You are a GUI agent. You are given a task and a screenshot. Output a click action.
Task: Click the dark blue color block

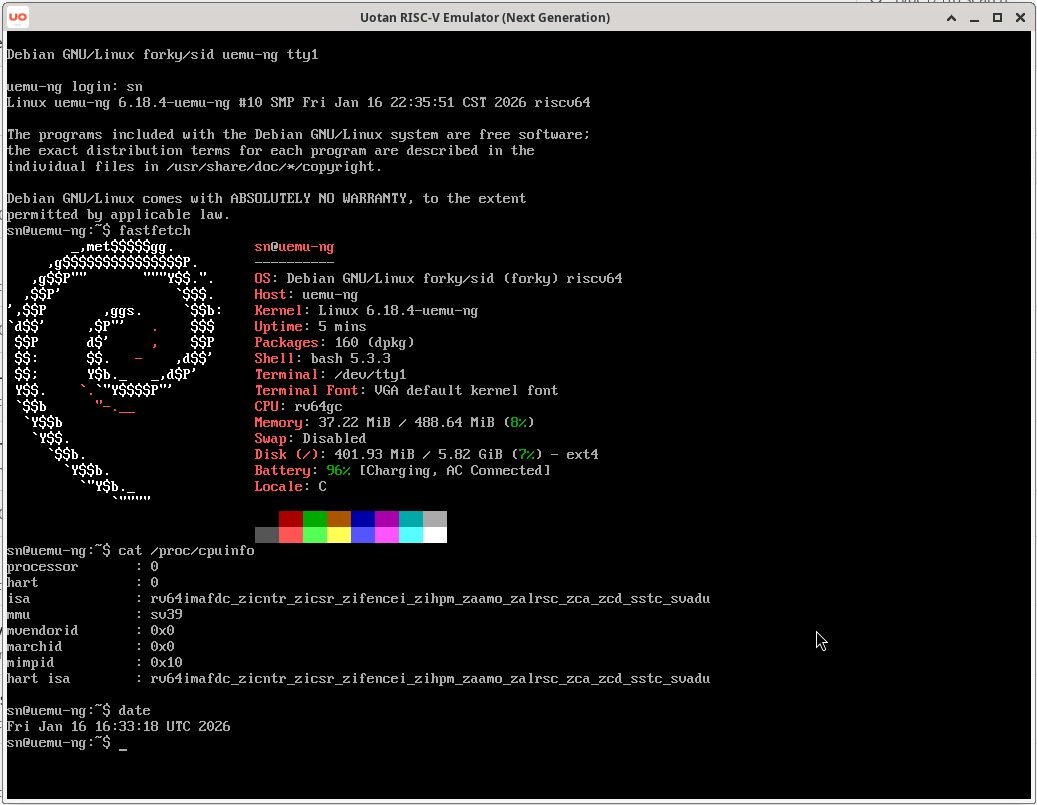click(x=363, y=519)
